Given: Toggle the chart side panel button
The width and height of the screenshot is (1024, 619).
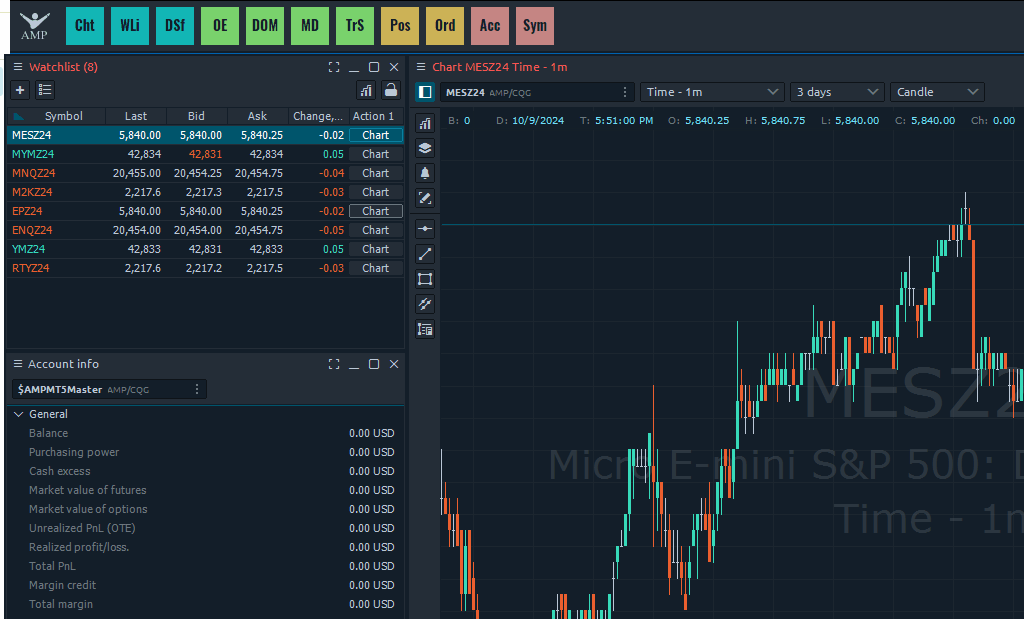Looking at the screenshot, I should [x=425, y=92].
